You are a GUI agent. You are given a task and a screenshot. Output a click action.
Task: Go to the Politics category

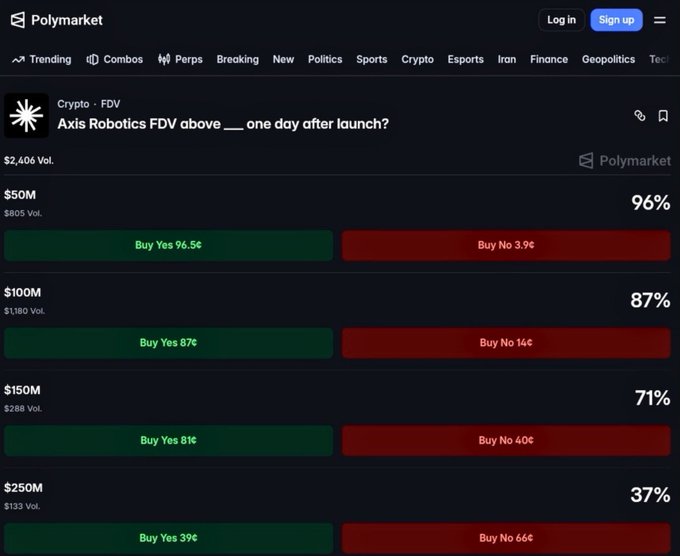click(325, 59)
